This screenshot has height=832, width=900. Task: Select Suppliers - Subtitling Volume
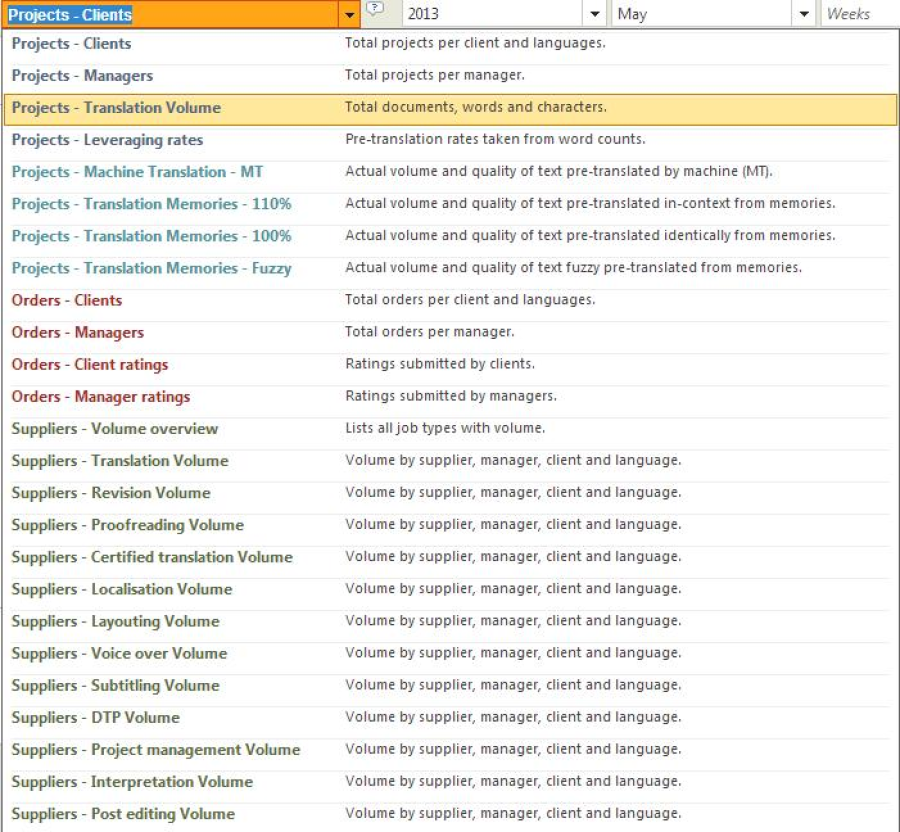(115, 686)
